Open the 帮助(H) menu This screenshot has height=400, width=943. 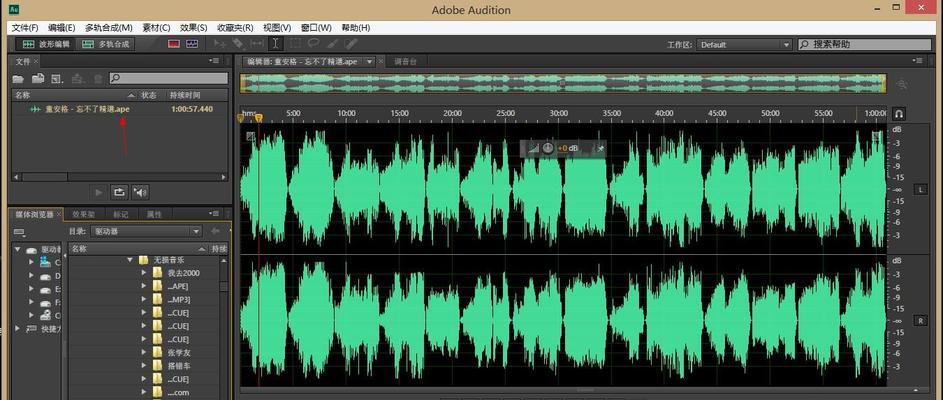pos(355,28)
